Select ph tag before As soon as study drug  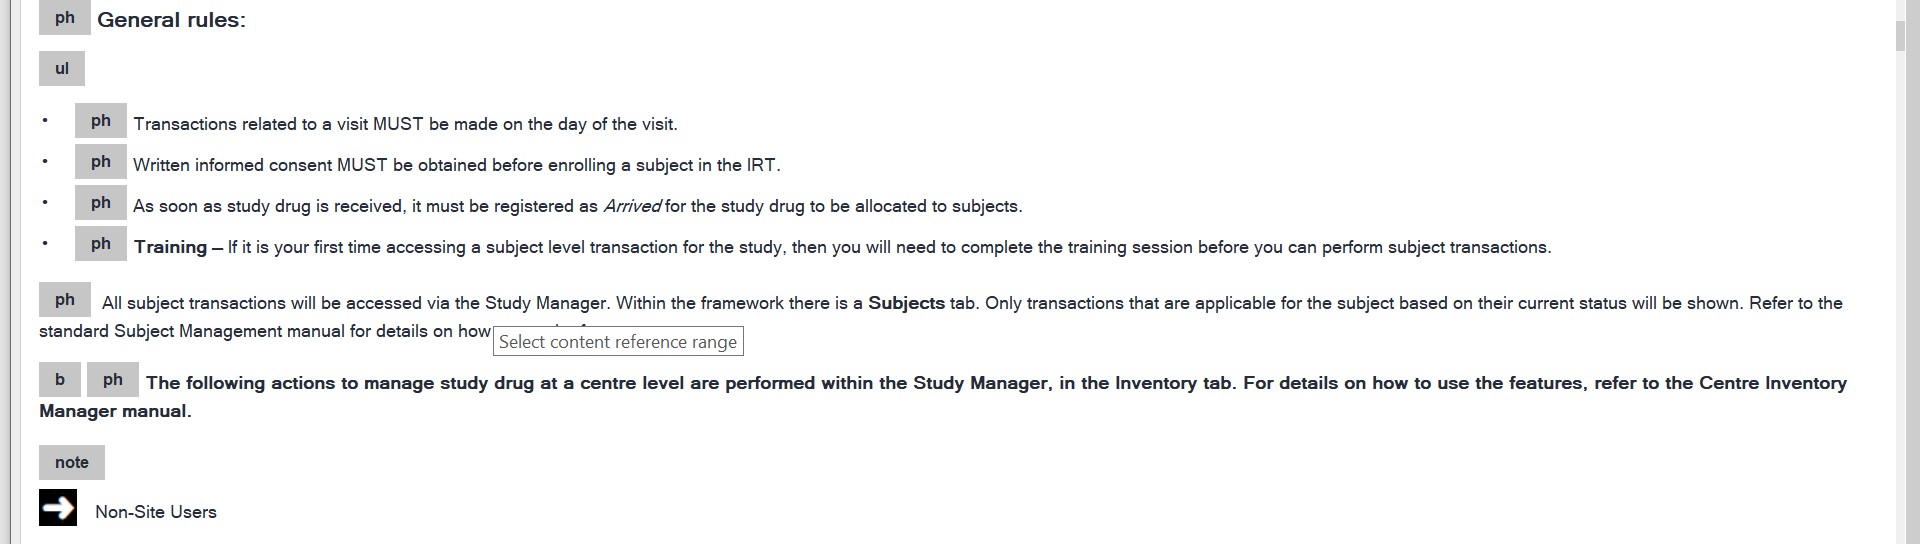click(101, 203)
